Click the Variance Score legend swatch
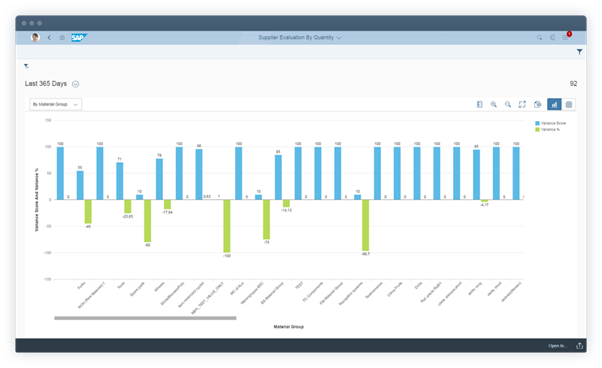This screenshot has width=602, height=368. click(538, 123)
